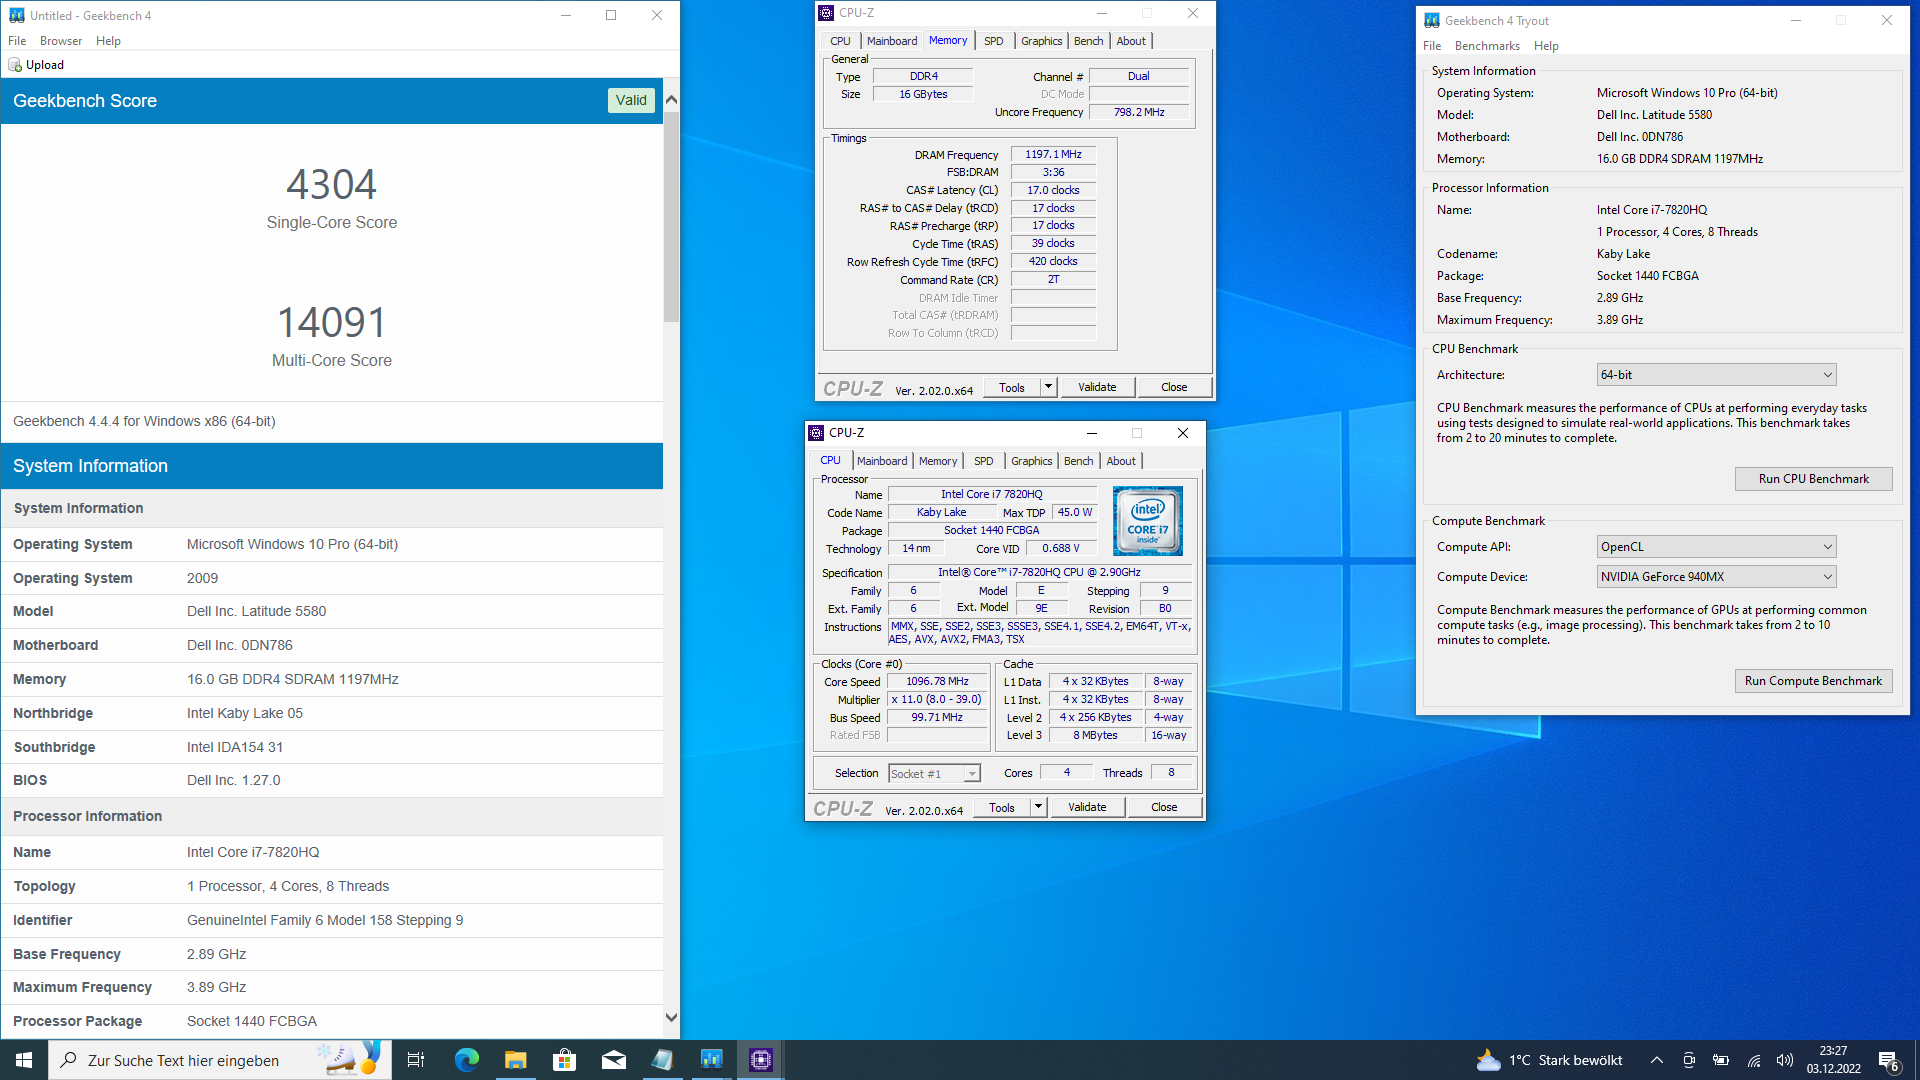
Task: Switch to the SPD tab in the upper CPU-Z window
Action: [993, 41]
